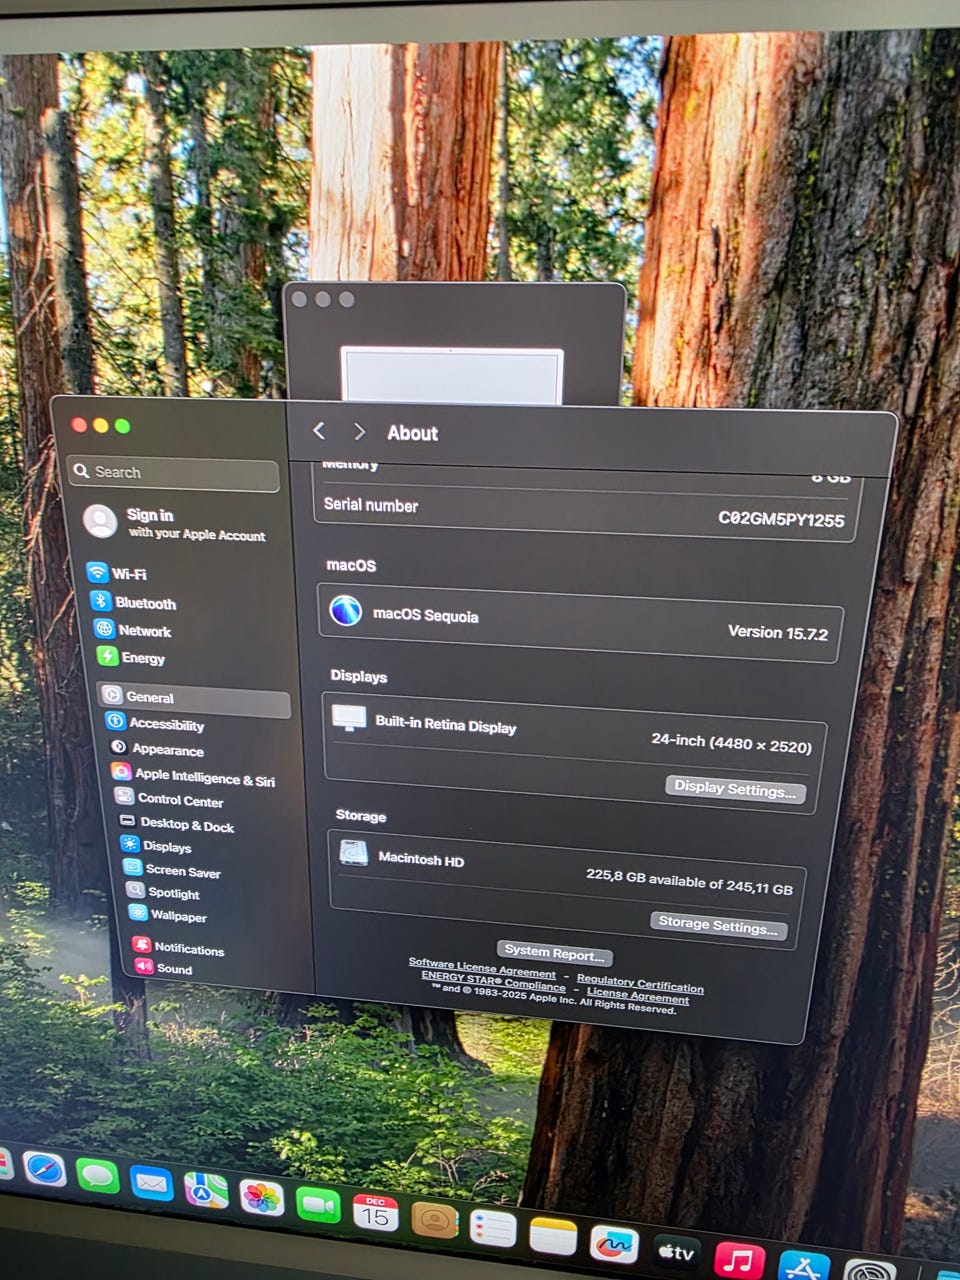Open Accessibility settings
Image resolution: width=960 pixels, height=1280 pixels.
coord(155,723)
